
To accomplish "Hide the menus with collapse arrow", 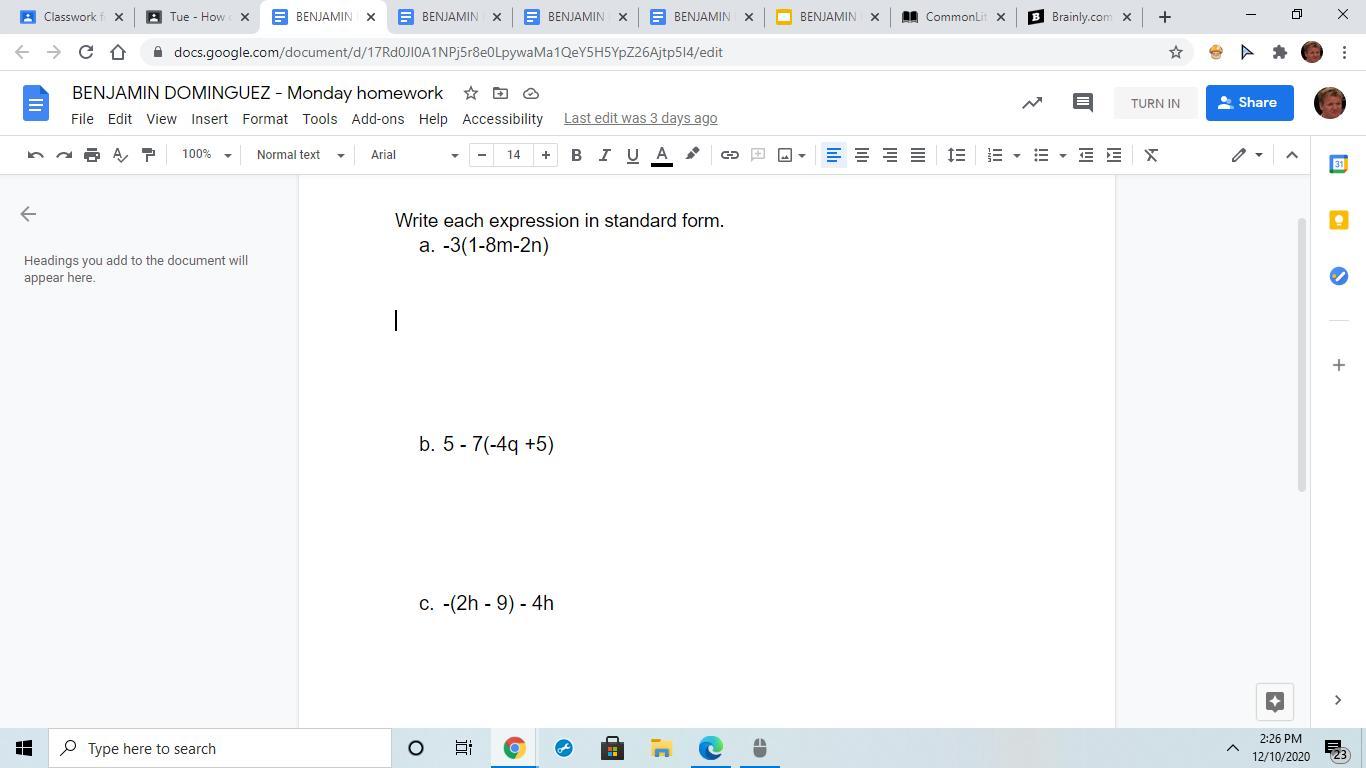I will [1291, 155].
